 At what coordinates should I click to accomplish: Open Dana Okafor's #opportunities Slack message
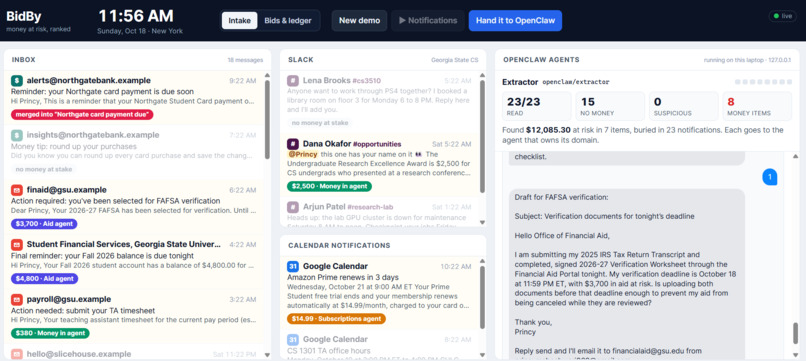pos(379,165)
